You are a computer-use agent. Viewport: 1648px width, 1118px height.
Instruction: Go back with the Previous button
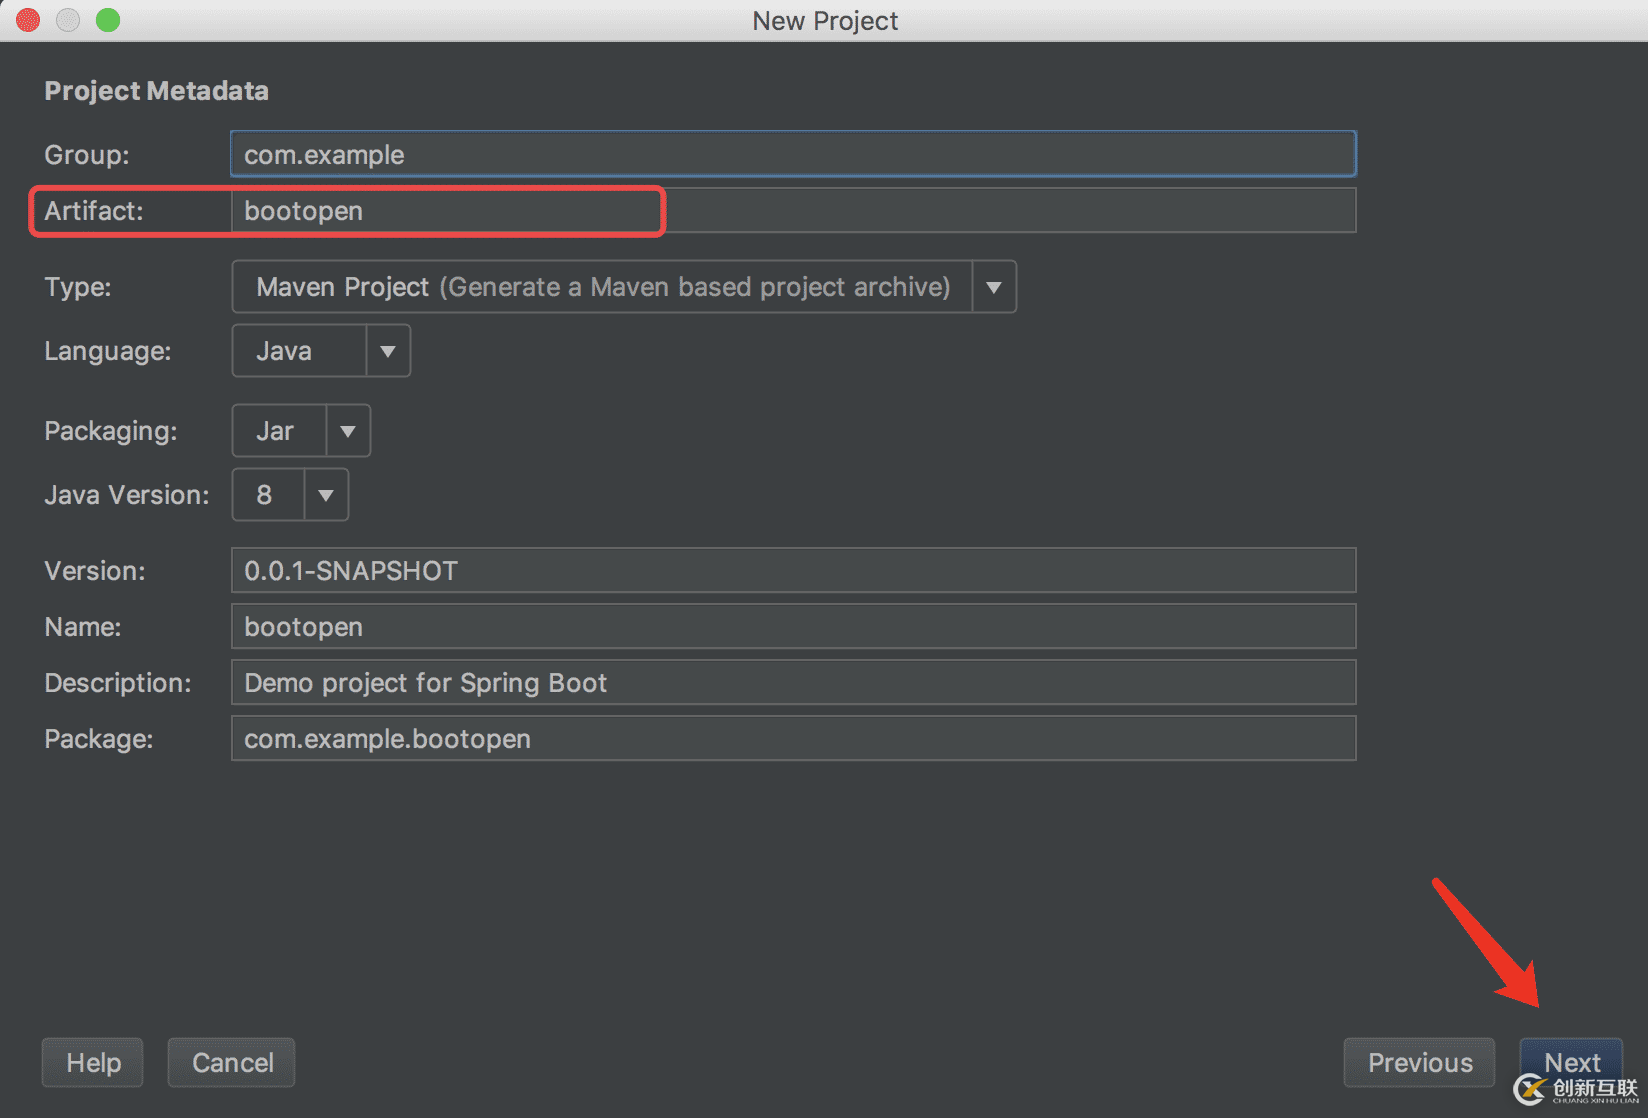coord(1420,1062)
